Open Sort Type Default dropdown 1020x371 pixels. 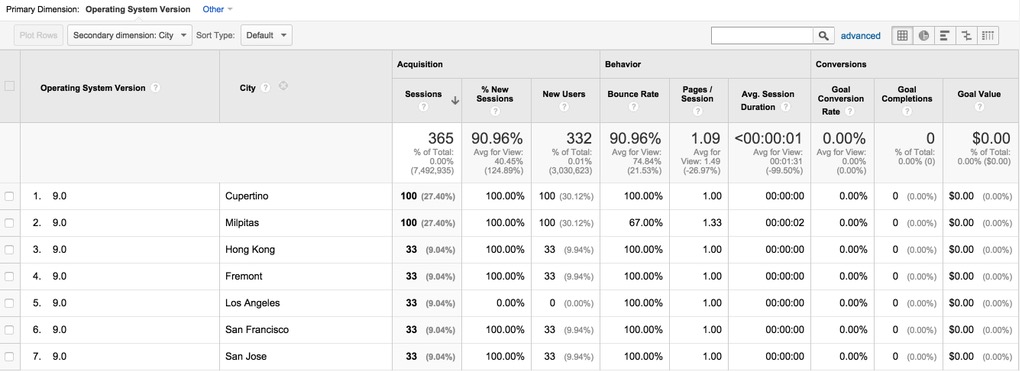click(267, 36)
